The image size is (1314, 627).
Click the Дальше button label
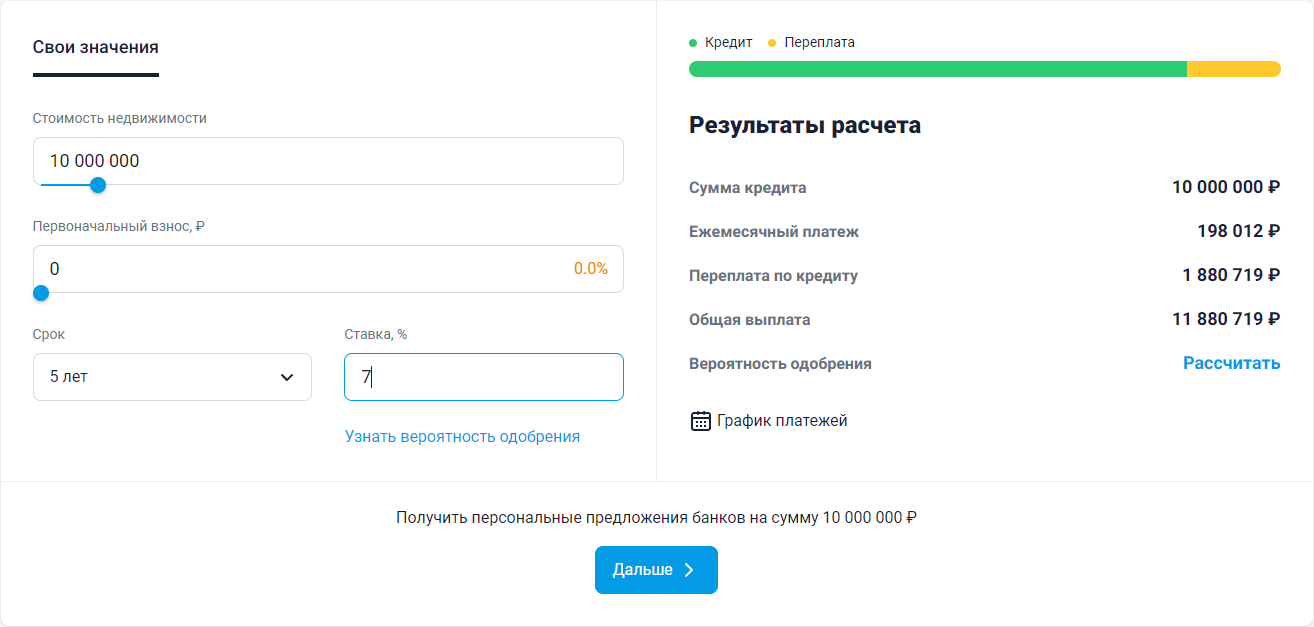pyautogui.click(x=643, y=570)
